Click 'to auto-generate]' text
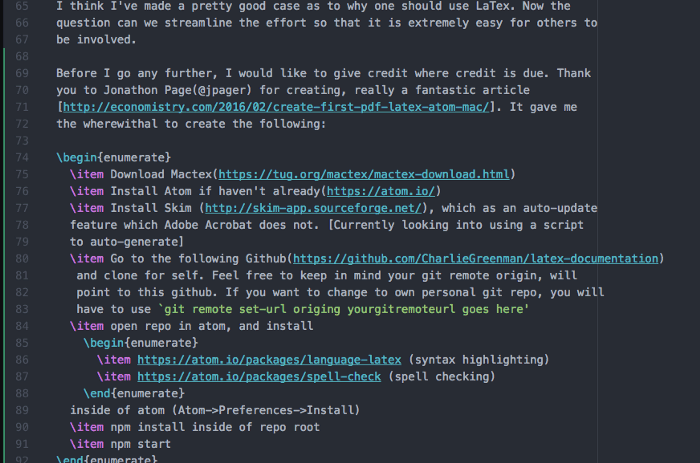700x463 pixels. click(x=127, y=242)
